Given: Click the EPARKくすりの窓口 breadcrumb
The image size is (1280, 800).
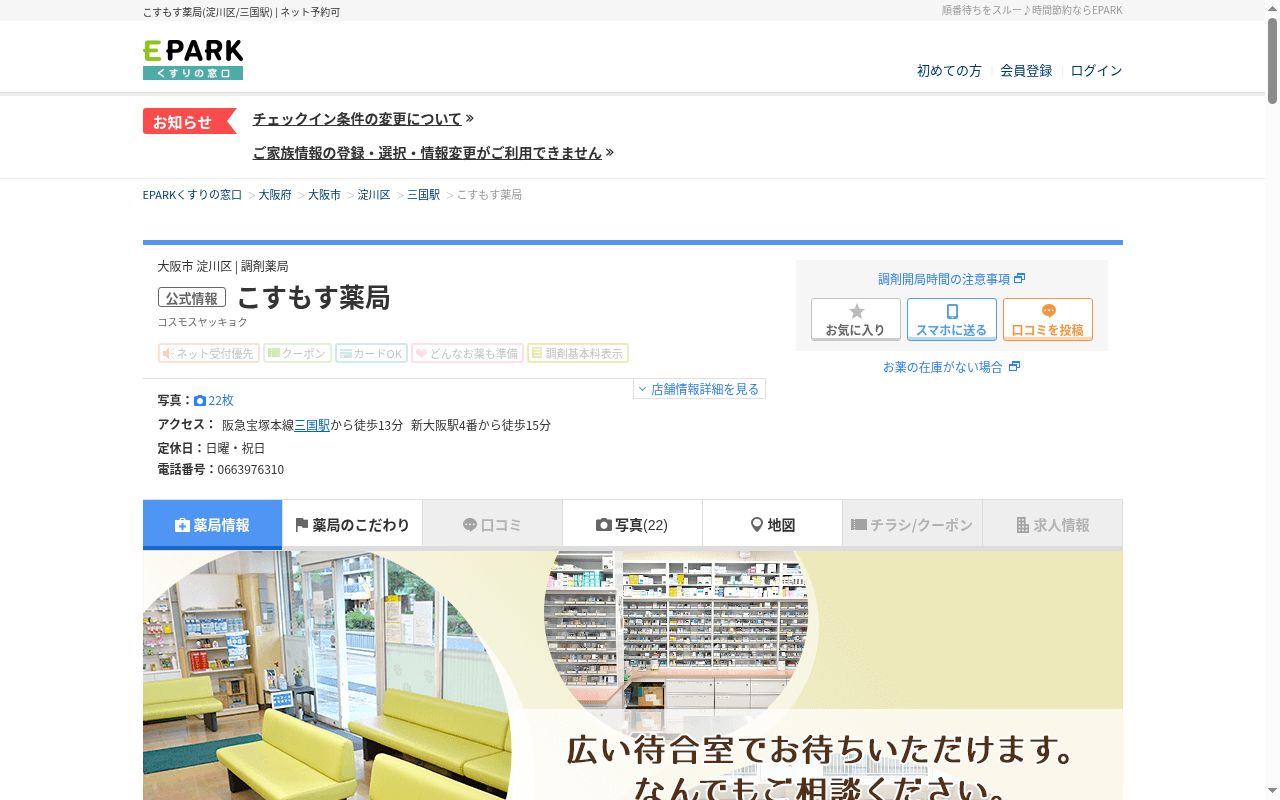Looking at the screenshot, I should (x=192, y=195).
